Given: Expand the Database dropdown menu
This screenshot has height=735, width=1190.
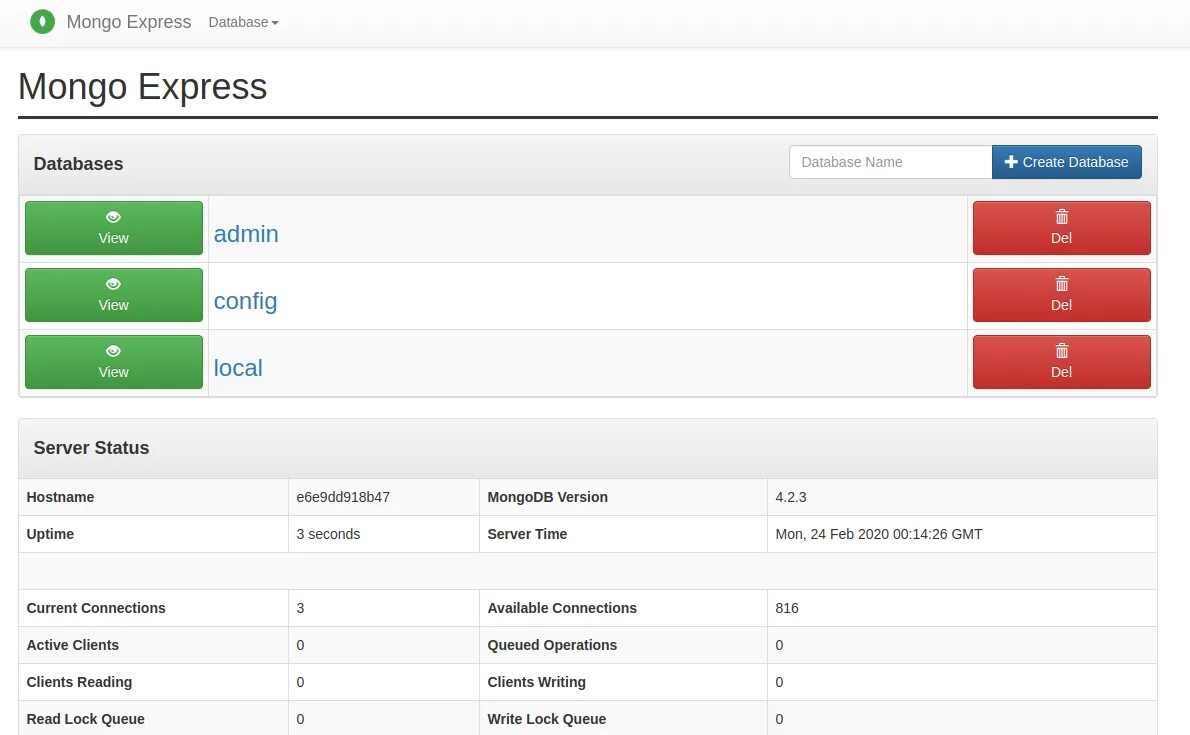Looking at the screenshot, I should [x=243, y=22].
